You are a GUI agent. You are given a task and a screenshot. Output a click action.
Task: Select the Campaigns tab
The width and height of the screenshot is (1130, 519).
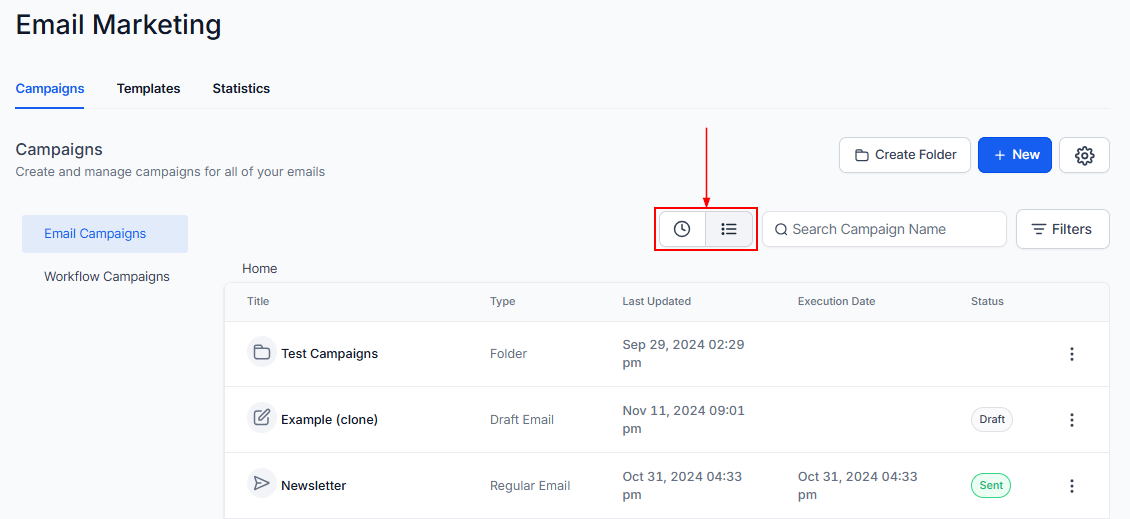click(50, 88)
